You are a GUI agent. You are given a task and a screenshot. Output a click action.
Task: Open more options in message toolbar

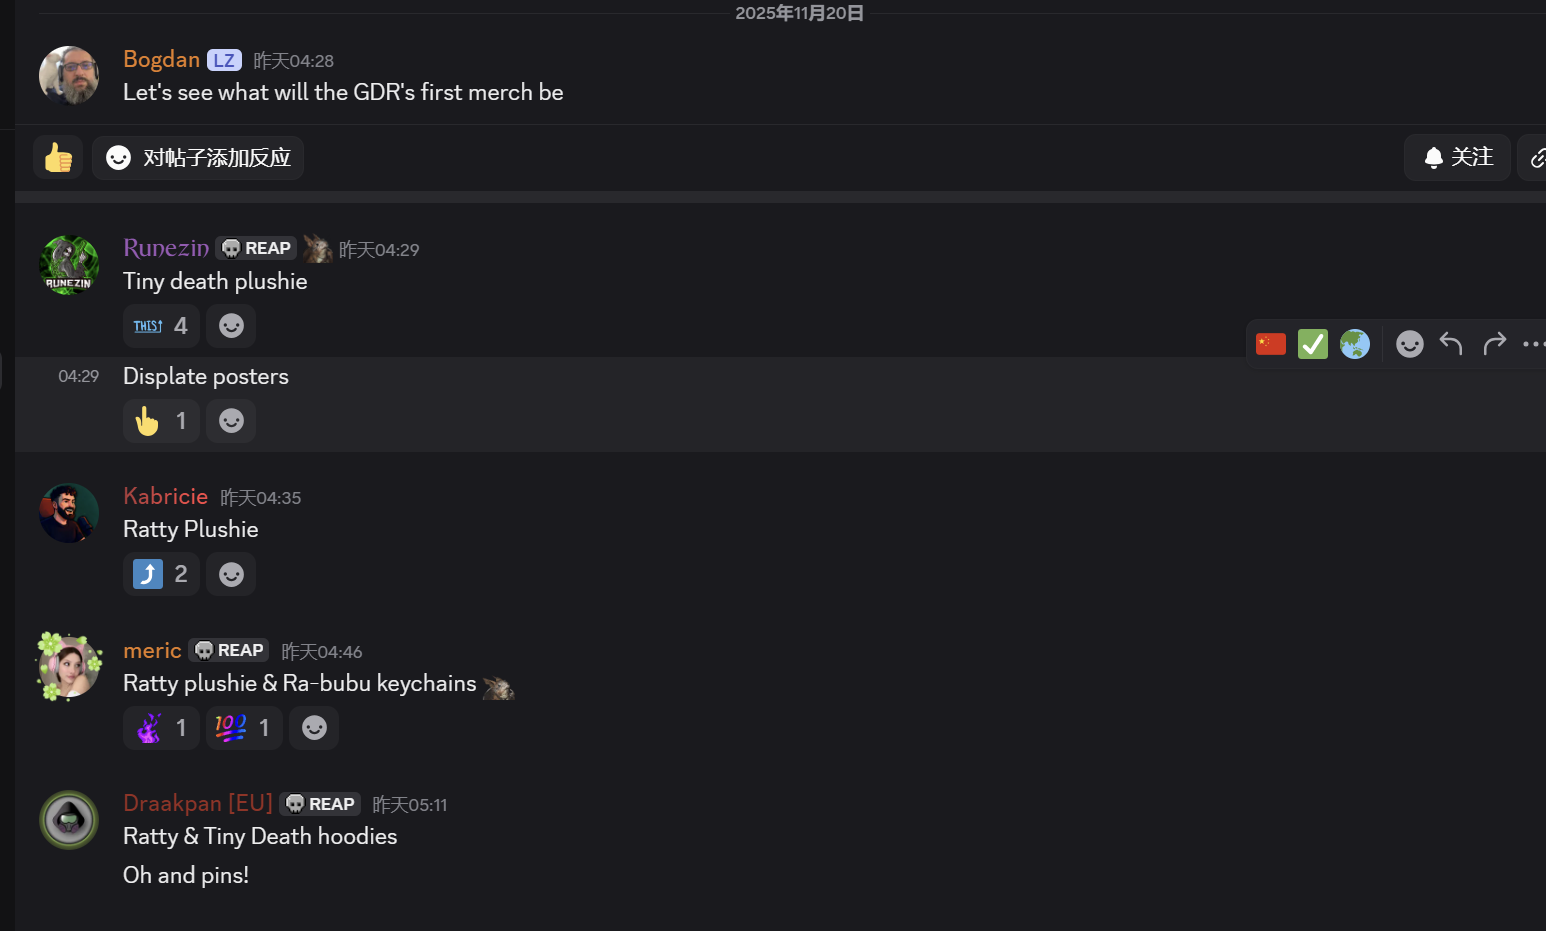(1533, 344)
